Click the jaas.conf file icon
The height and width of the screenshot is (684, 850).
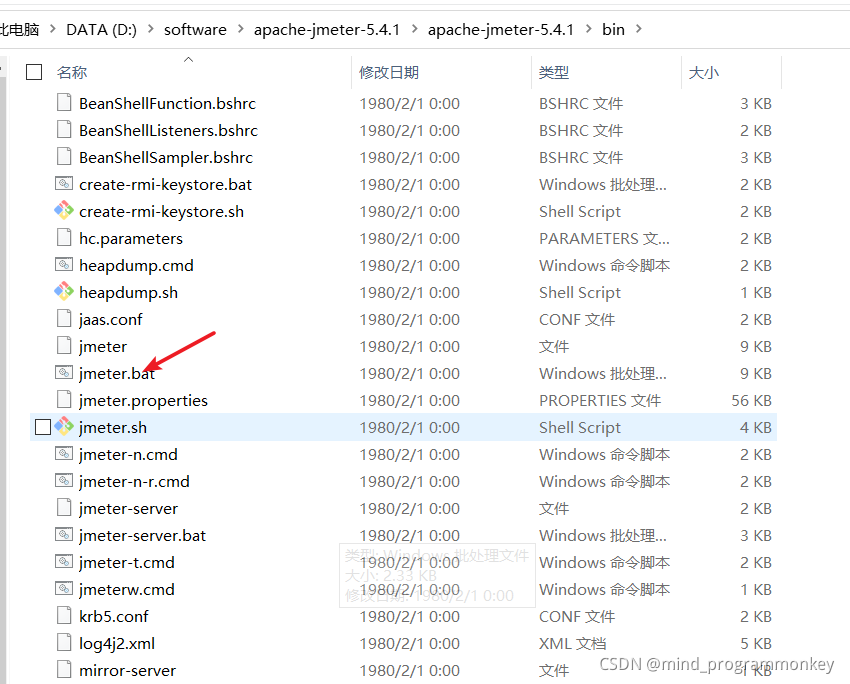pyautogui.click(x=64, y=319)
